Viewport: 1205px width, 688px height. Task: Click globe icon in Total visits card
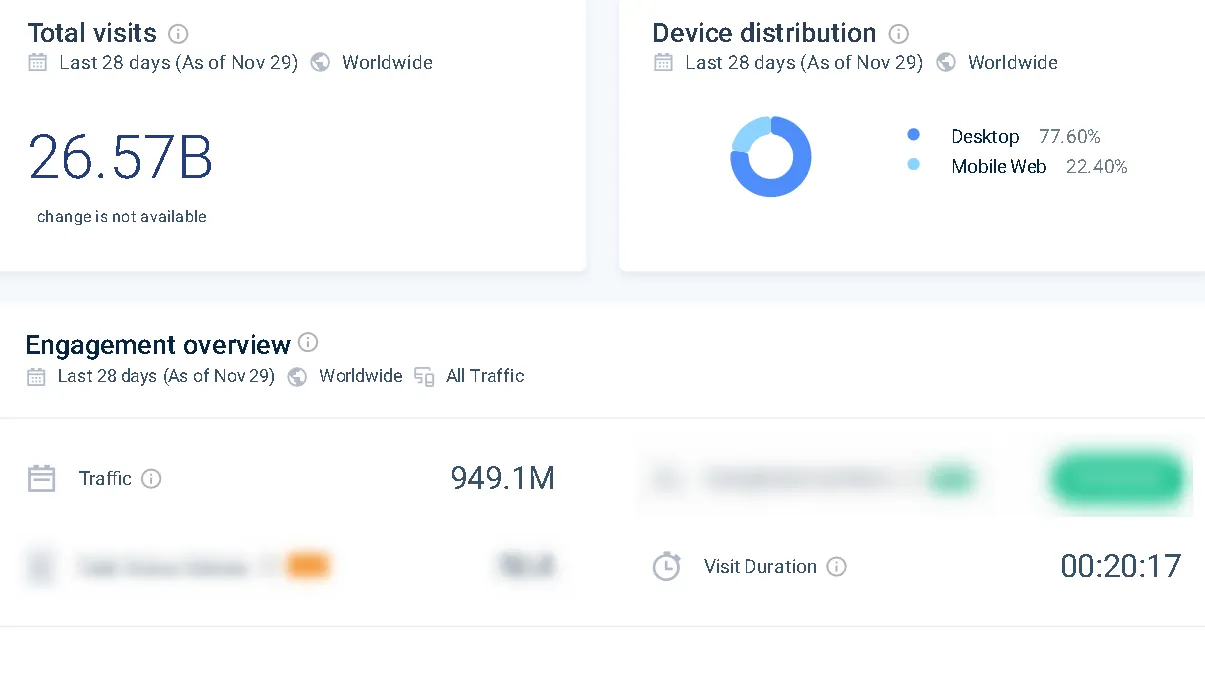click(x=320, y=62)
